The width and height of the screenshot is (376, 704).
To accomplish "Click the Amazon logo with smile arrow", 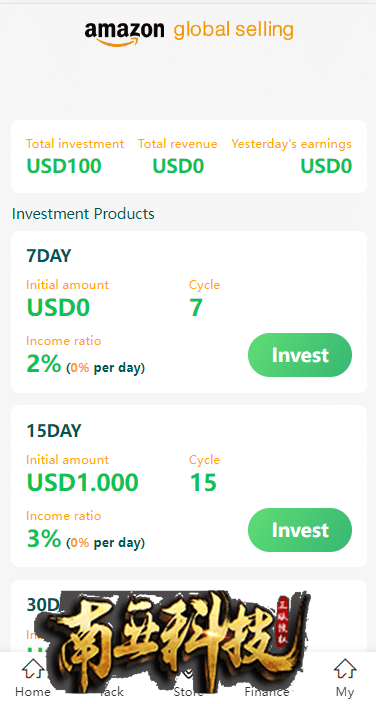I will click(x=124, y=34).
